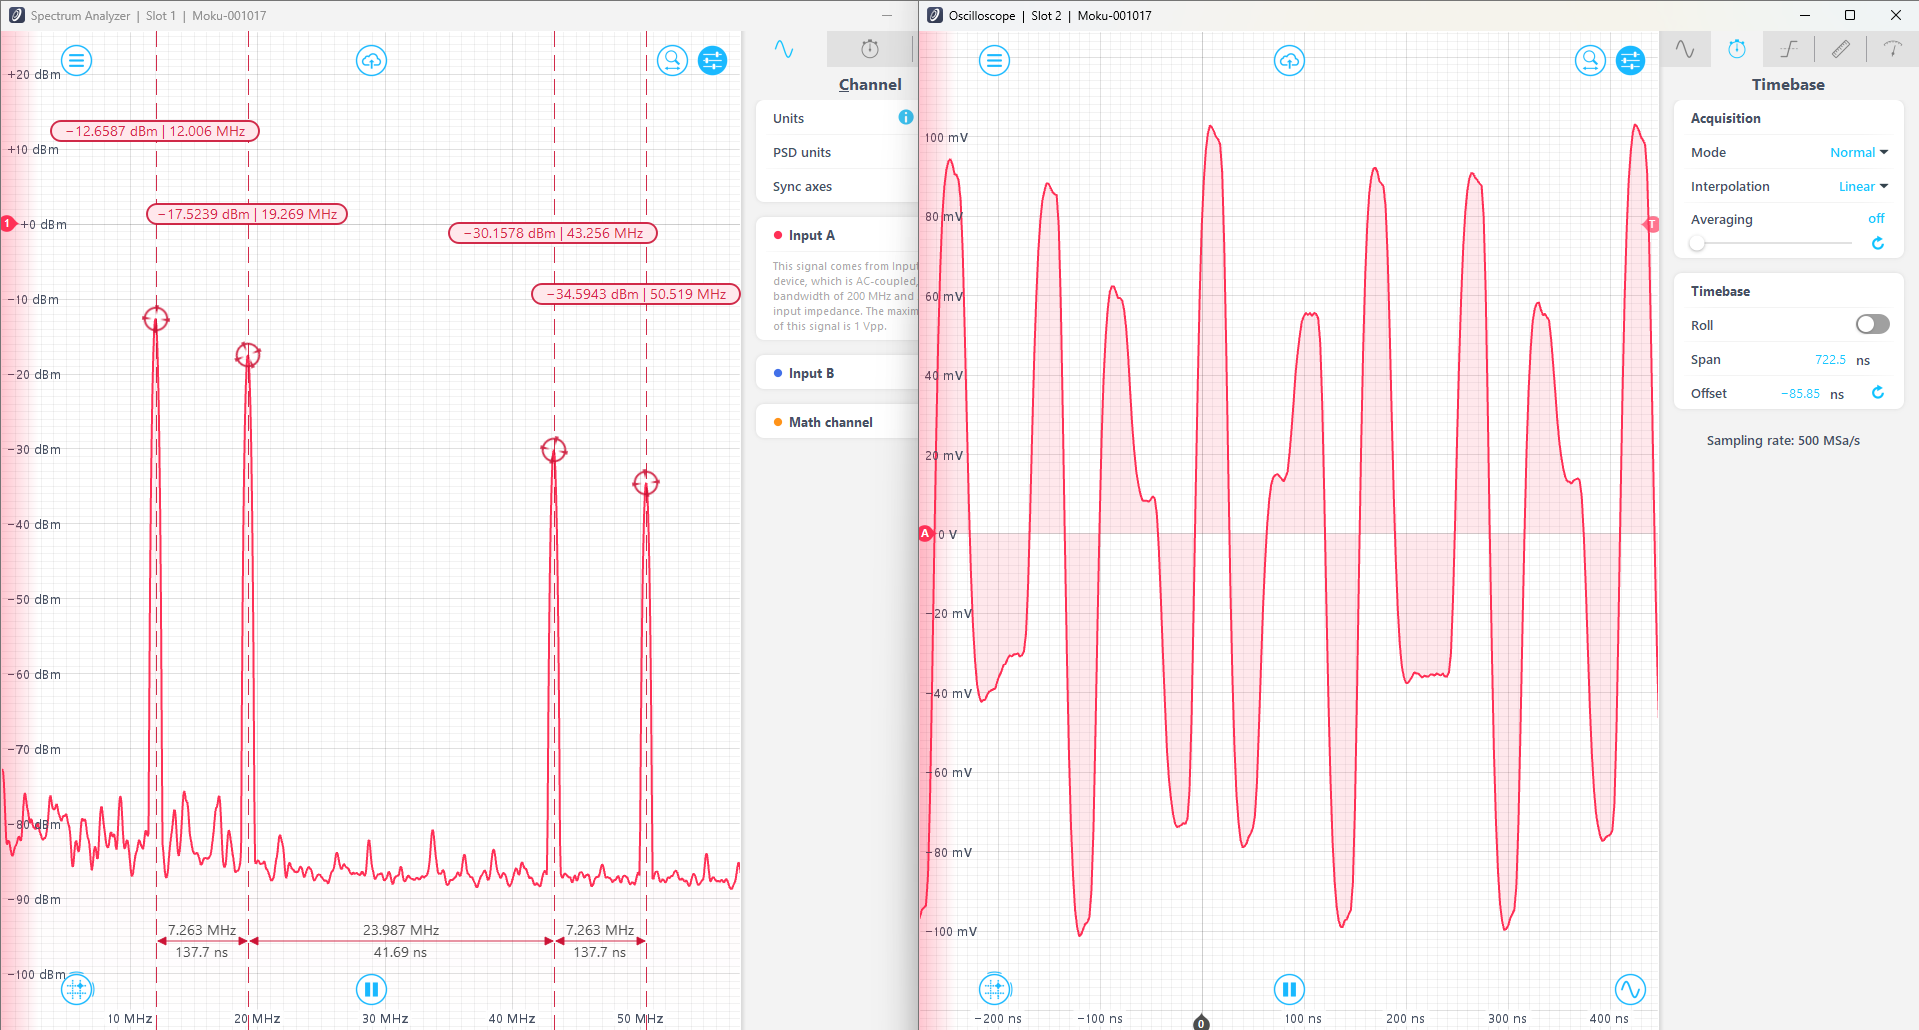
Task: Toggle the Input B channel enable dot
Action: [780, 373]
